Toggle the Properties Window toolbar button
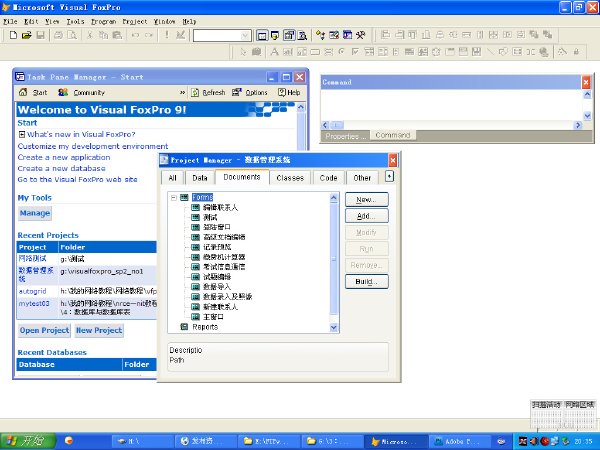Screen dimensions: 600x450 pyautogui.click(x=289, y=36)
